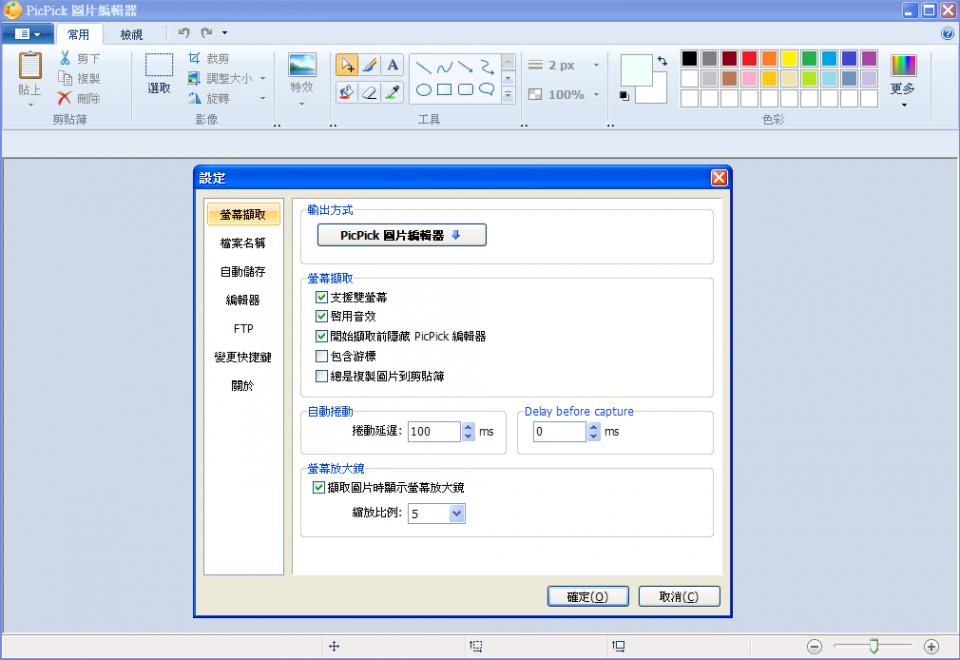Swap foreground and background colors arrow
The height and width of the screenshot is (660, 960).
tap(662, 61)
